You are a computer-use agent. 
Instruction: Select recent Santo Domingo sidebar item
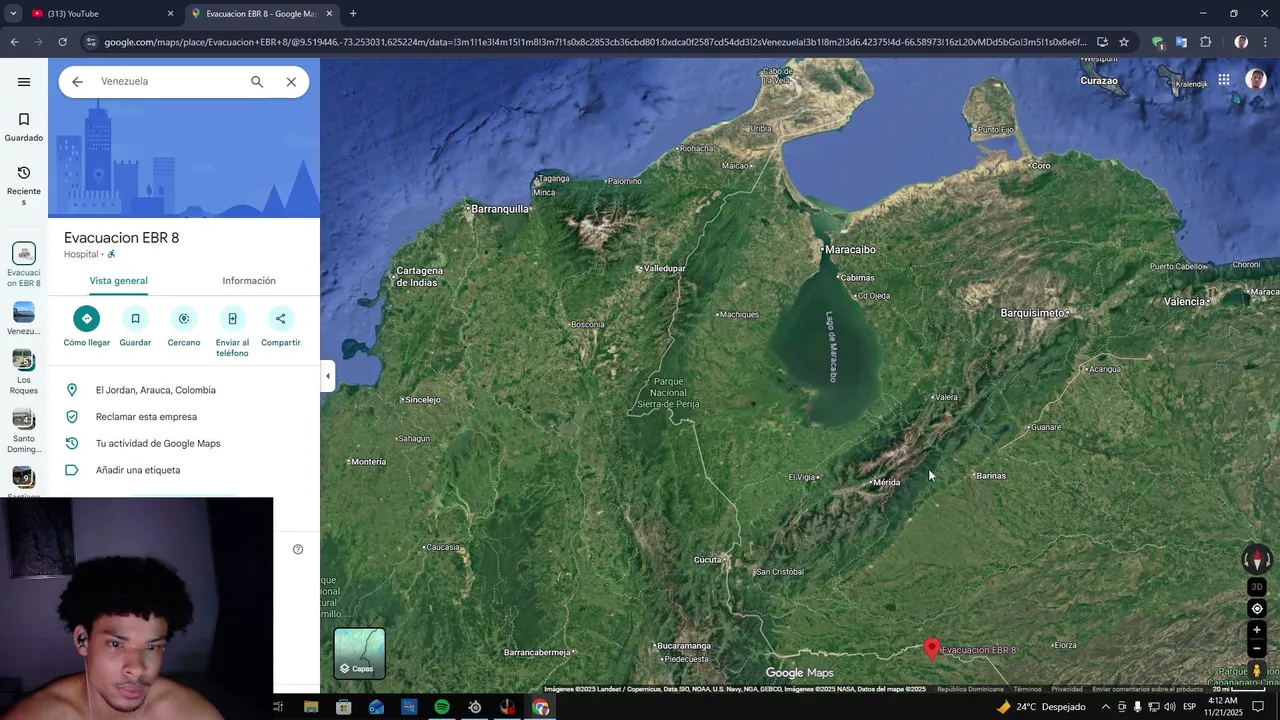24,431
